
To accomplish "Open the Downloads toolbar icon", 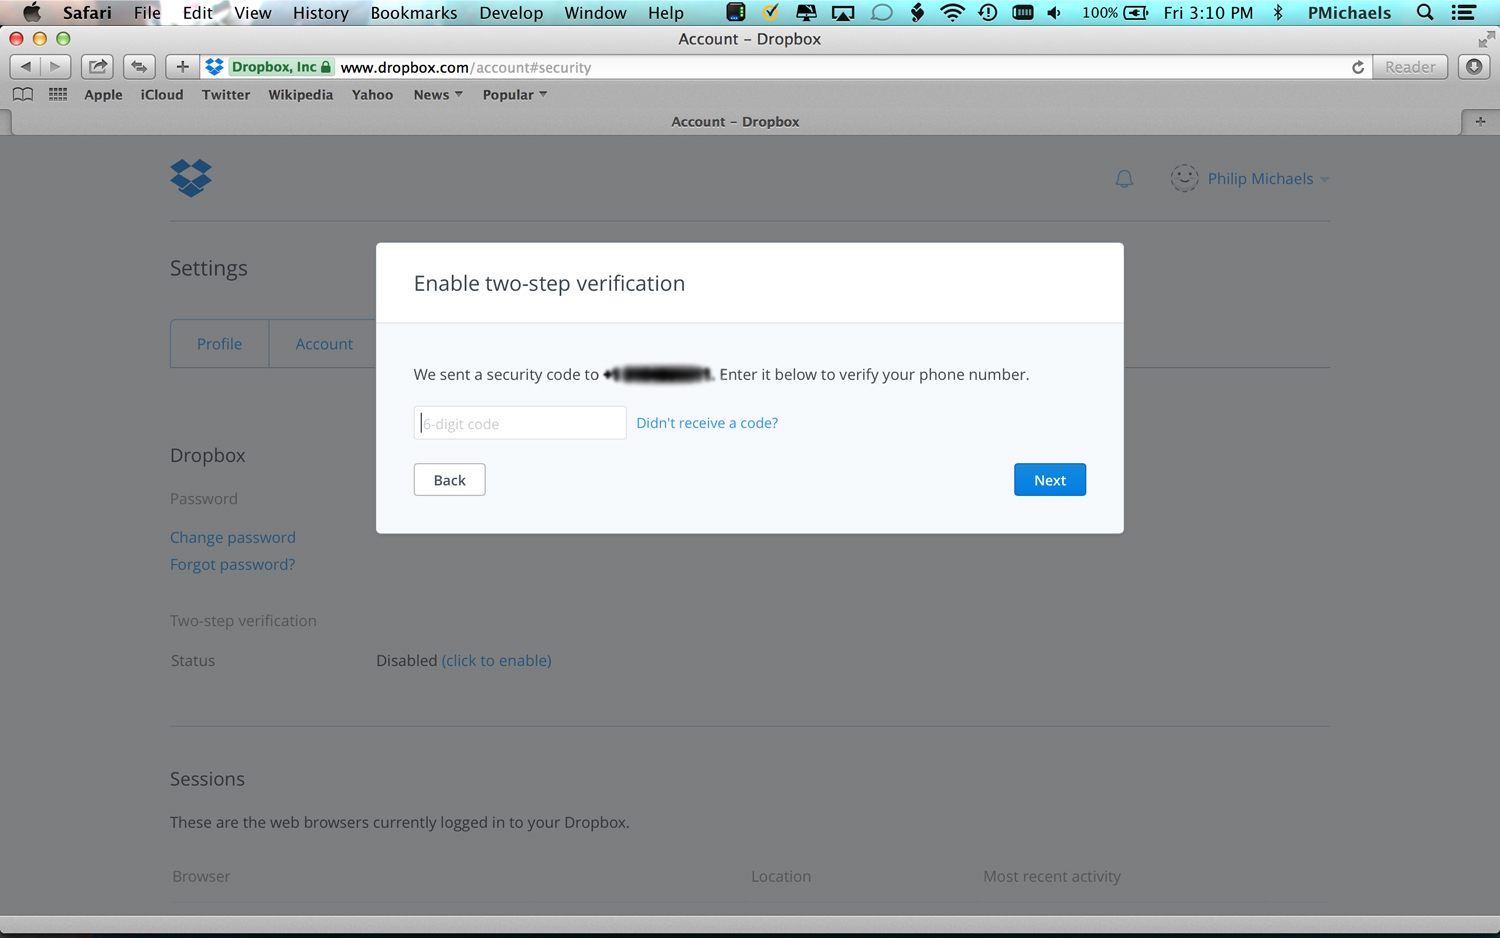I will click(1474, 67).
